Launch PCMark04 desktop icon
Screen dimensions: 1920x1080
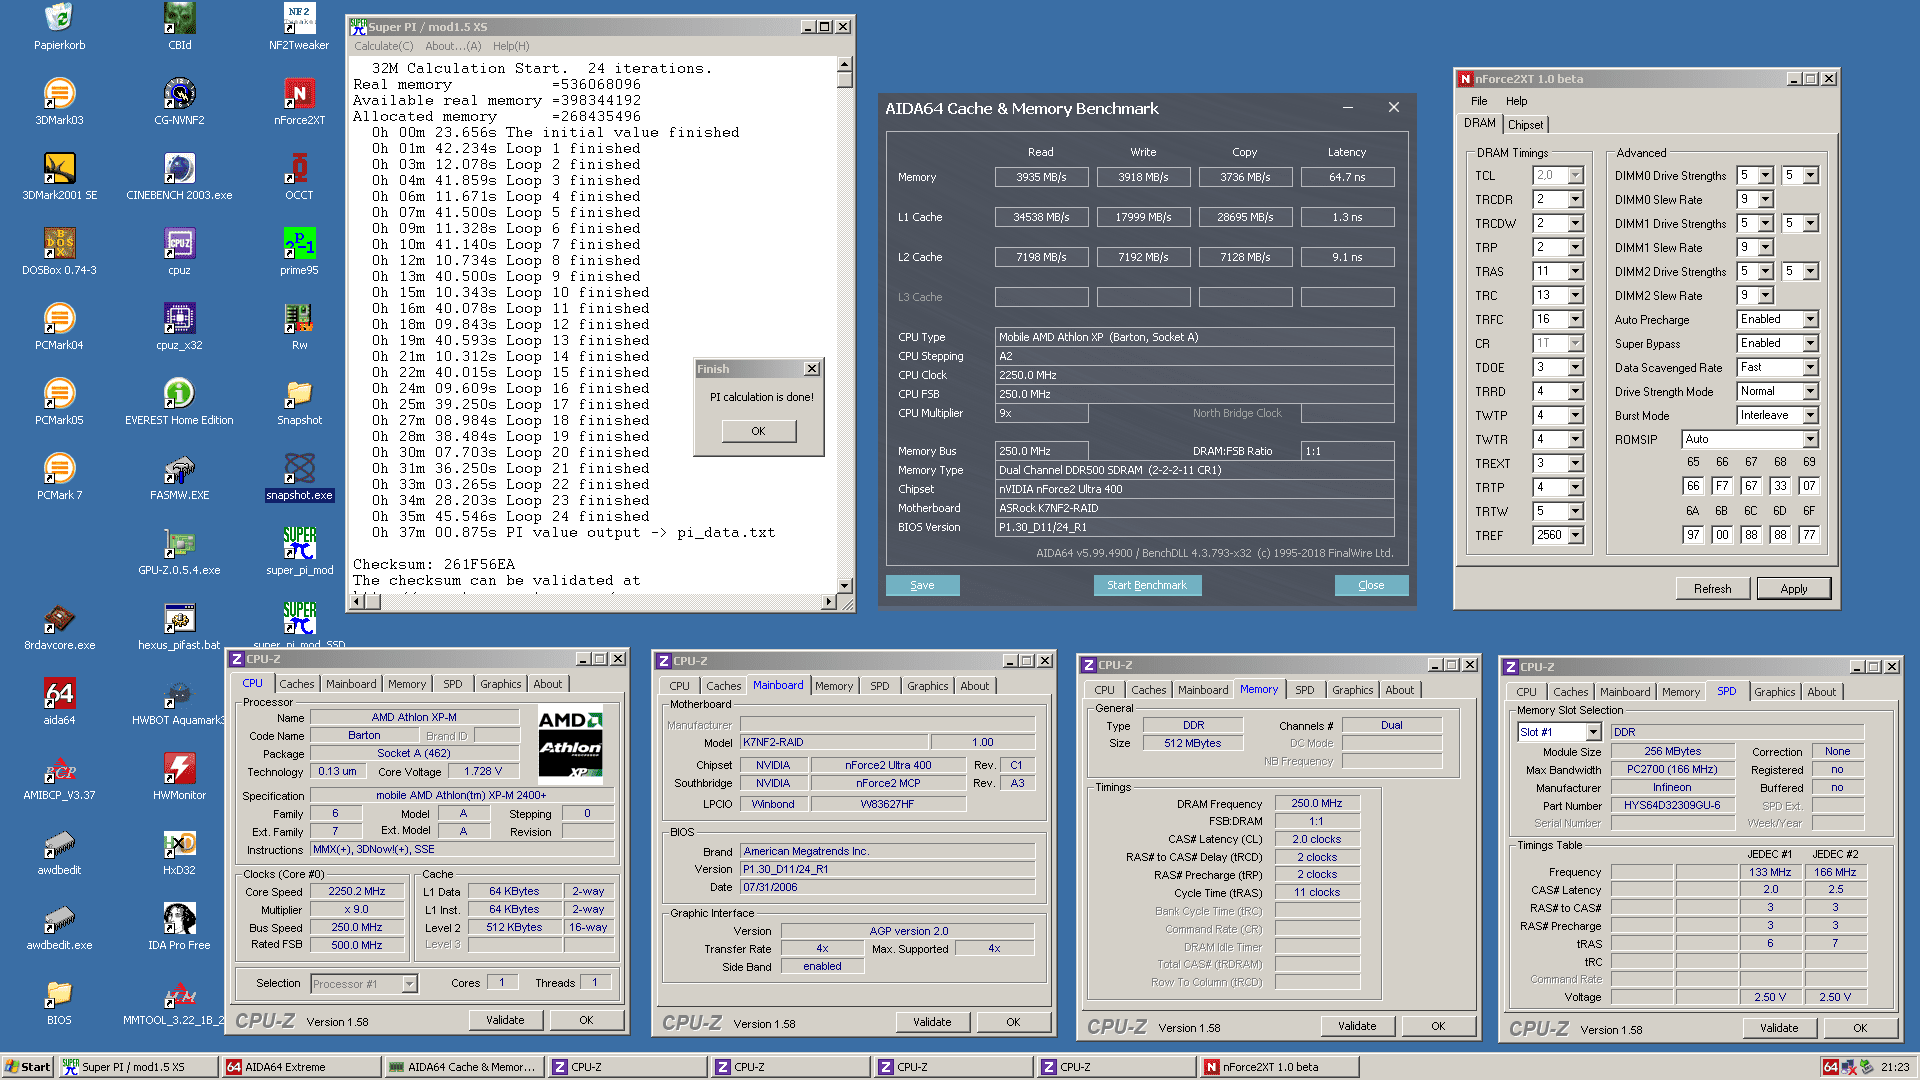tap(59, 327)
